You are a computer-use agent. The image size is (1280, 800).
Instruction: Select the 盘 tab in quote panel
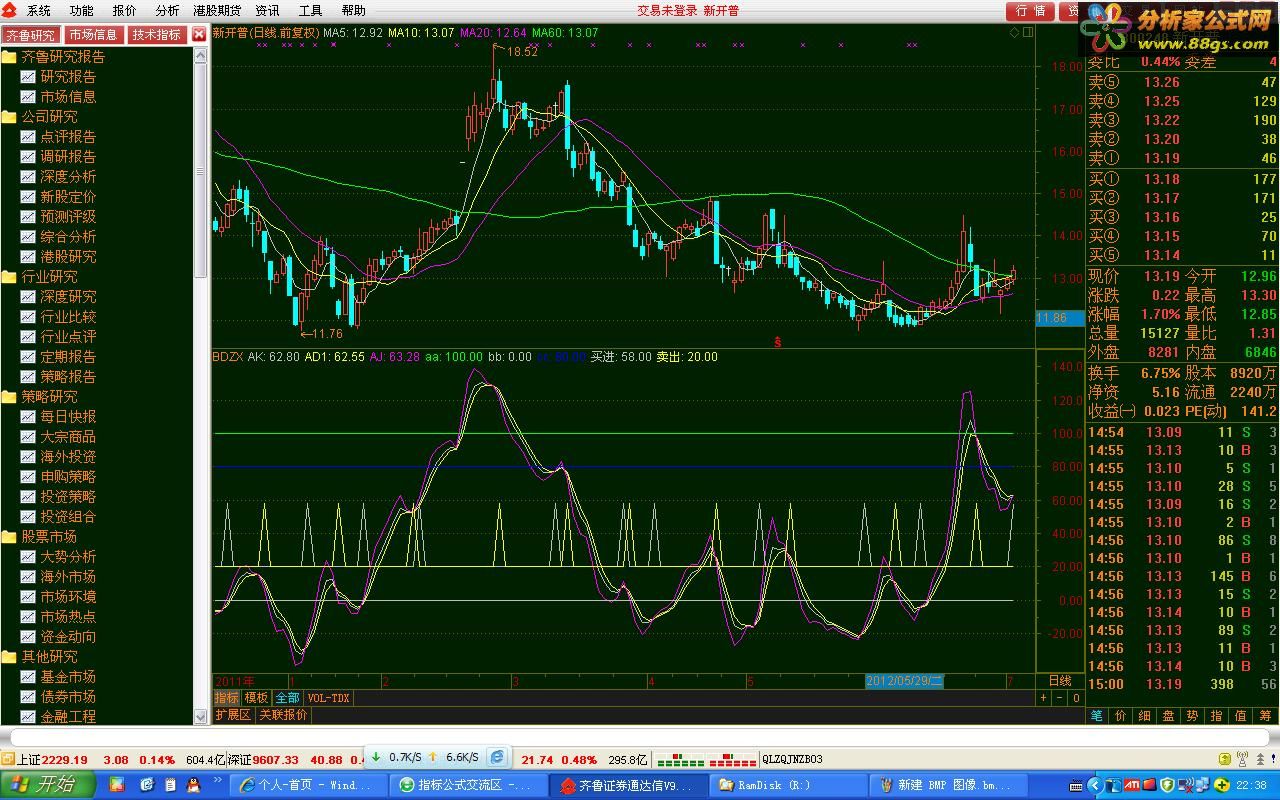click(x=1169, y=715)
